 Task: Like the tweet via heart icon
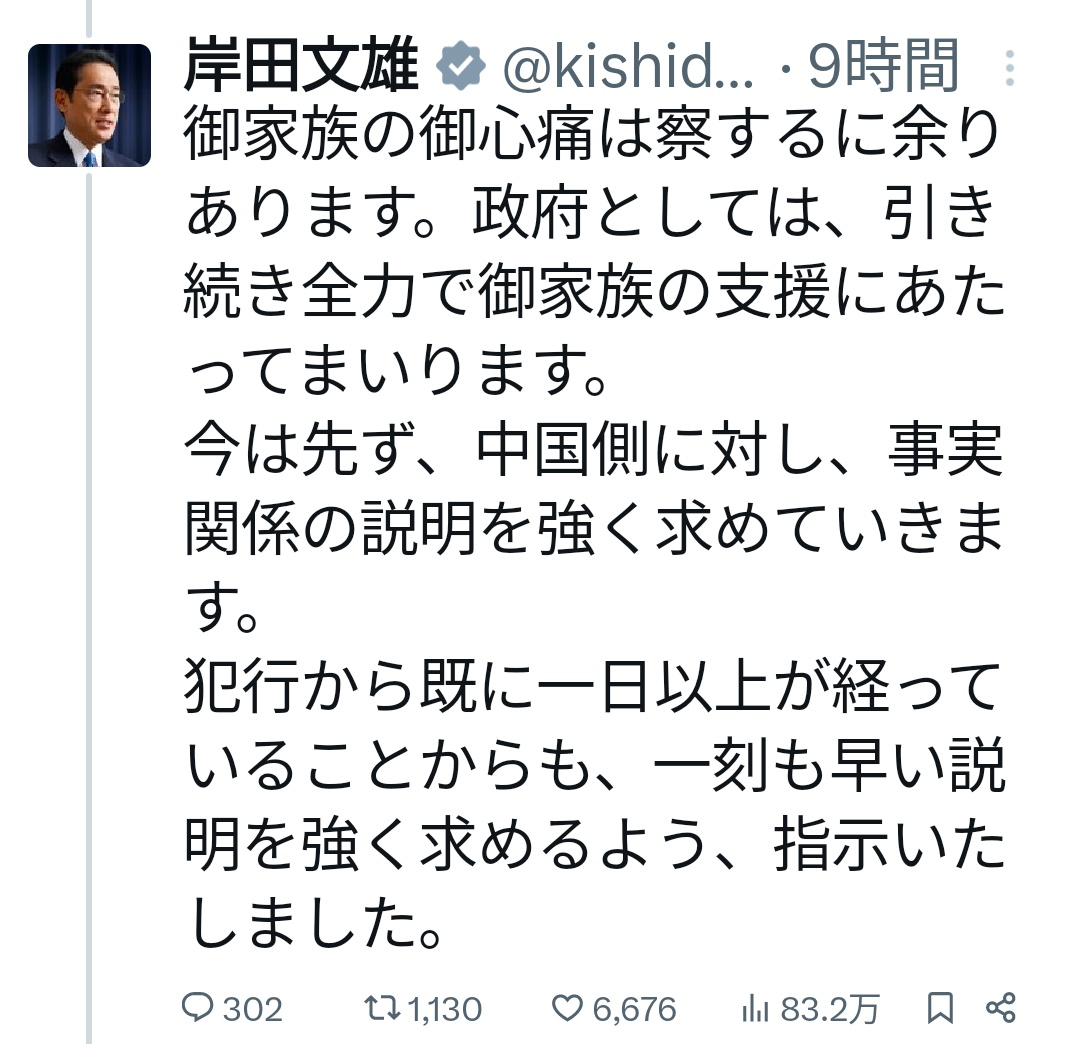click(567, 1008)
